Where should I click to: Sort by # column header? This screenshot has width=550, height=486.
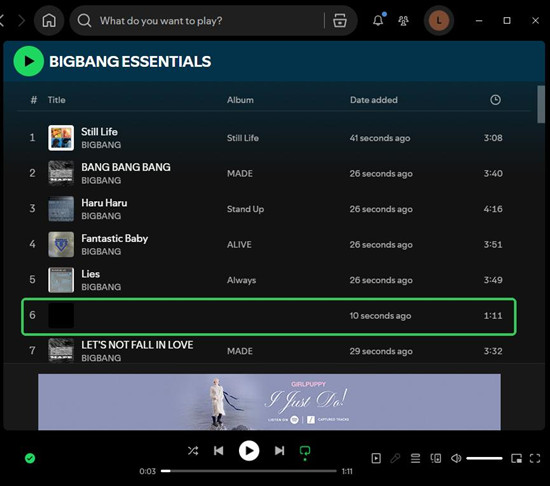click(33, 100)
